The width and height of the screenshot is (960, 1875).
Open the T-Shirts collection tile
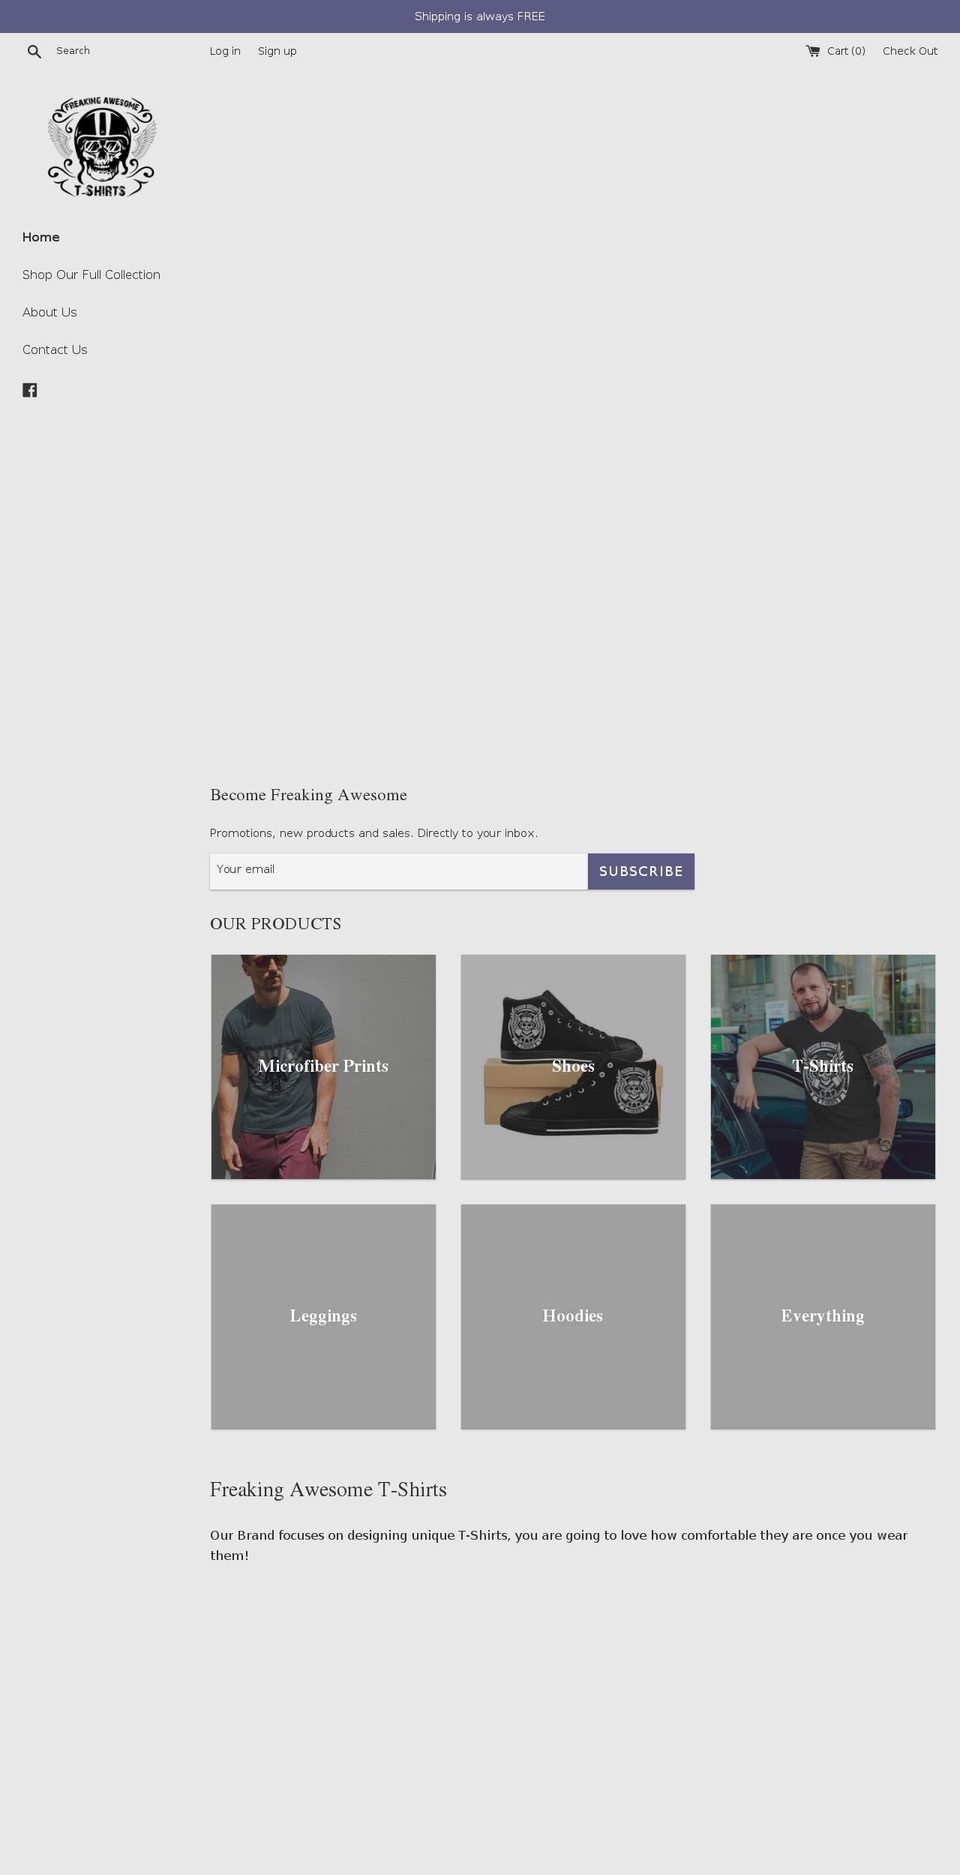pos(823,1067)
